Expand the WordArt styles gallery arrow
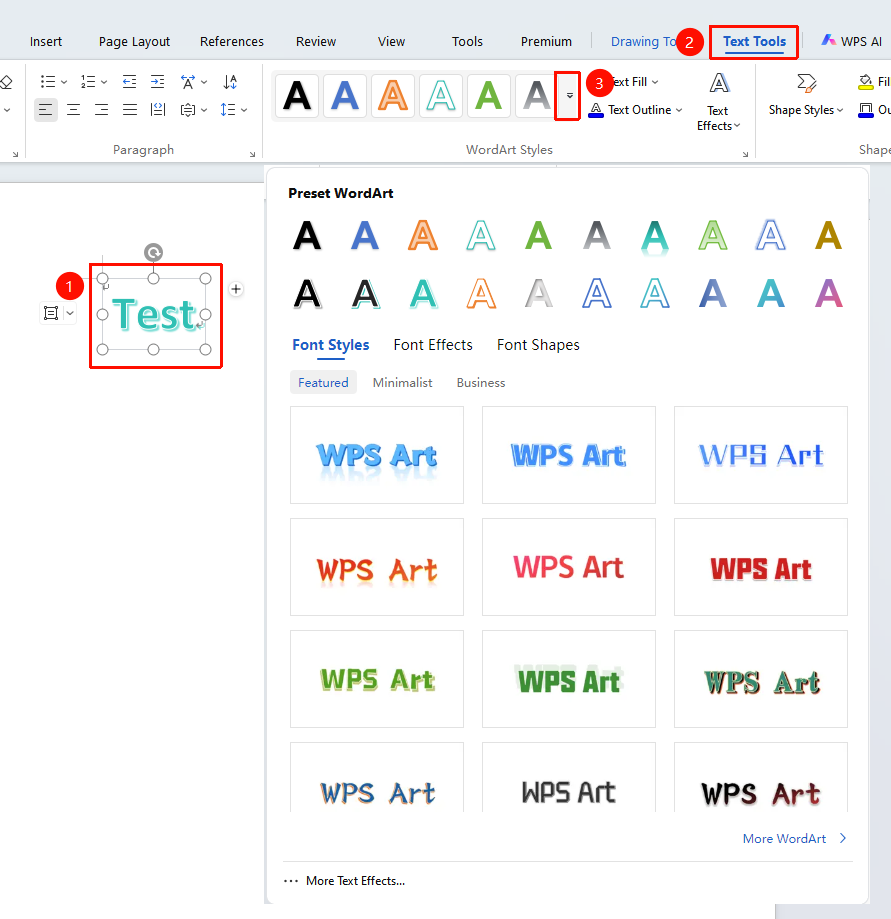The image size is (891, 919). [569, 96]
